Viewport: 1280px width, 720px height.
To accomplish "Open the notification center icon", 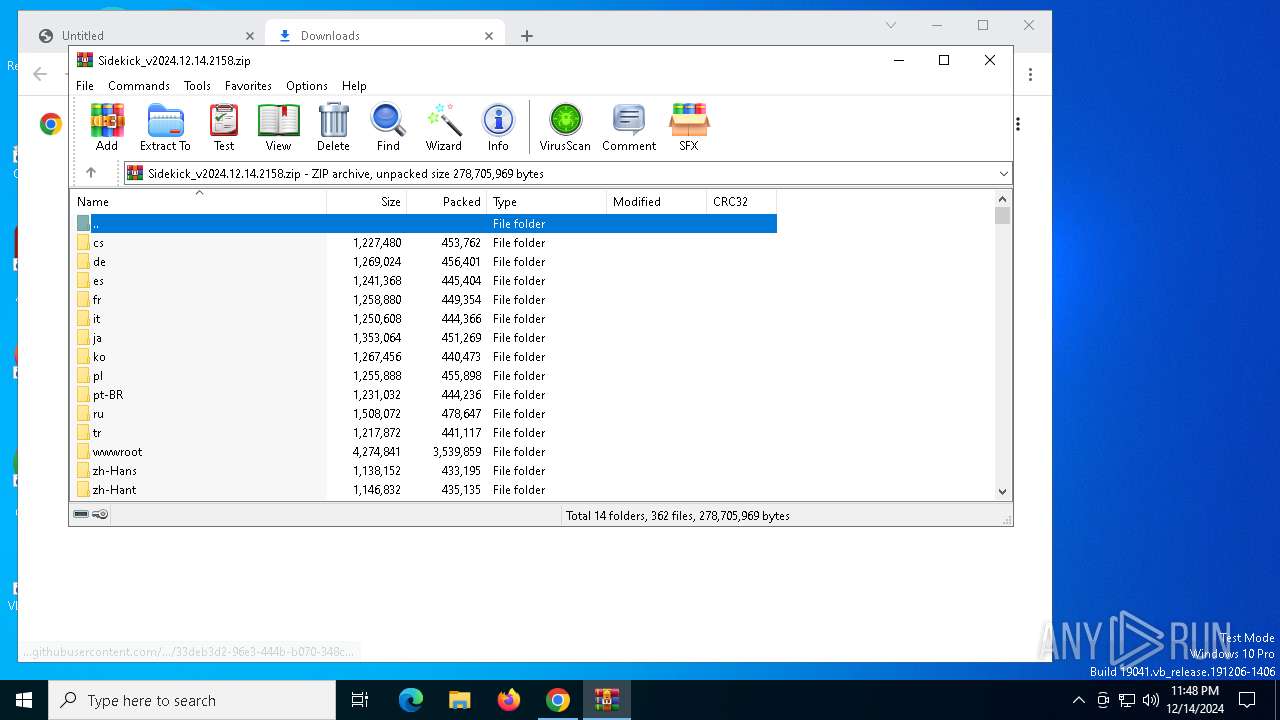I will pos(1247,700).
